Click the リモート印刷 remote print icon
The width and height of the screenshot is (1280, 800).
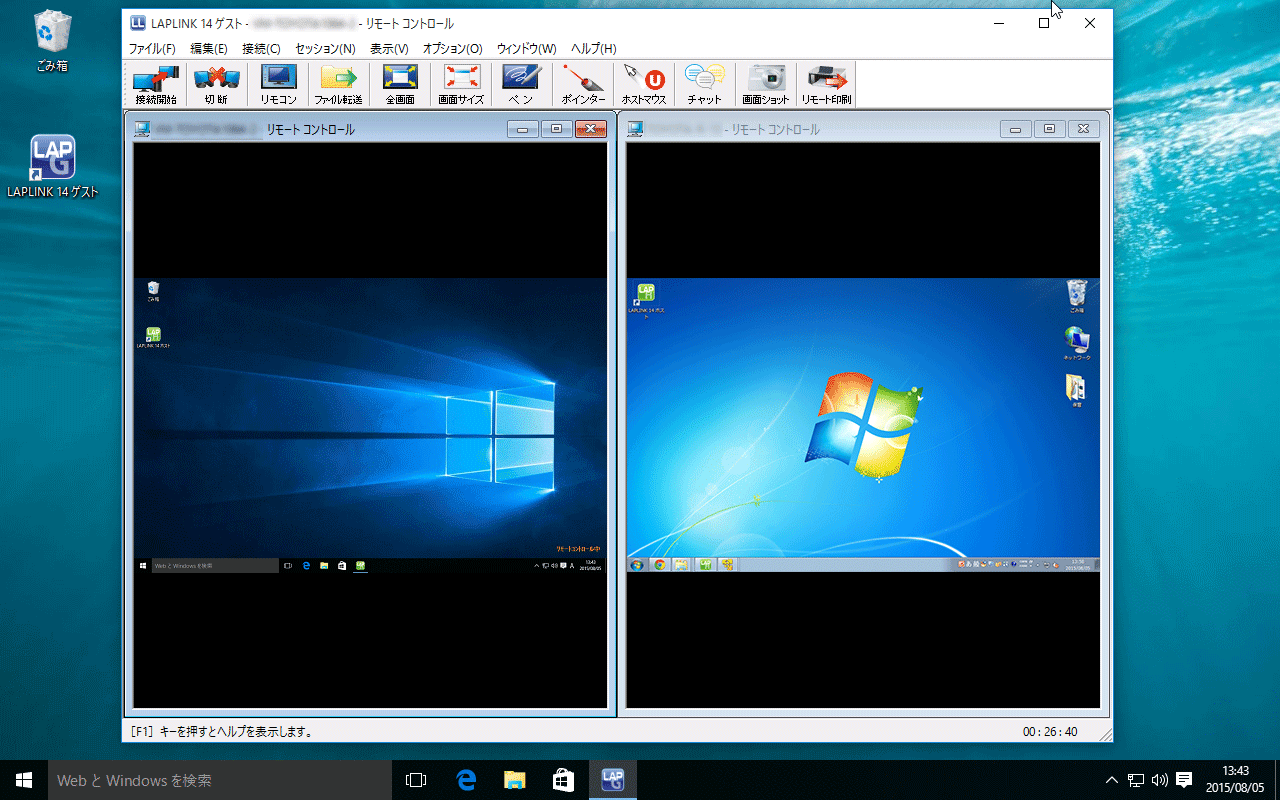tap(826, 84)
